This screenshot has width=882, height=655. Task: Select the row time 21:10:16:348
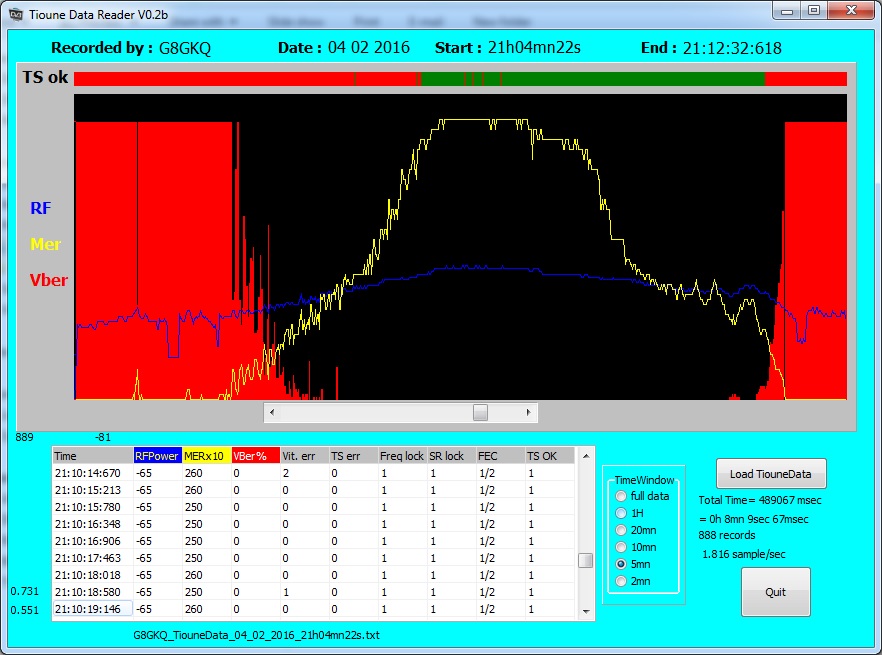coord(88,524)
